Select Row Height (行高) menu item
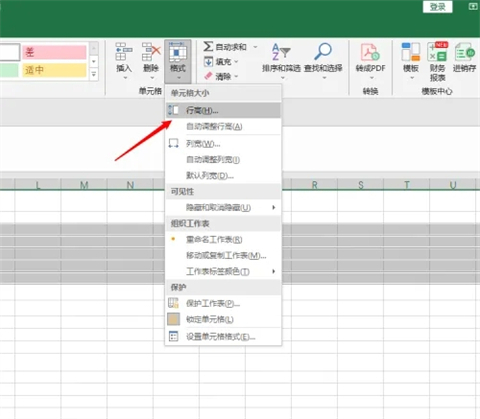The image size is (480, 419). pos(223,110)
